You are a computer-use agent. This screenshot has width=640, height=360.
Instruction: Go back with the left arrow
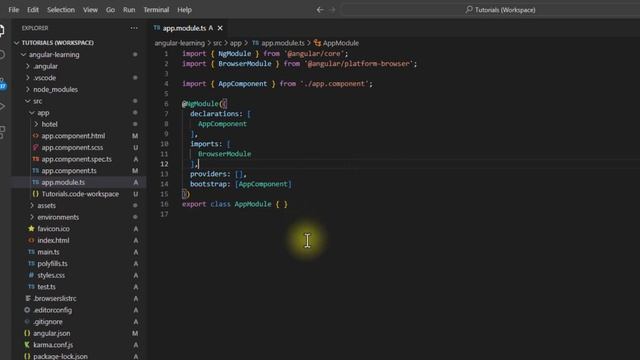pos(320,10)
